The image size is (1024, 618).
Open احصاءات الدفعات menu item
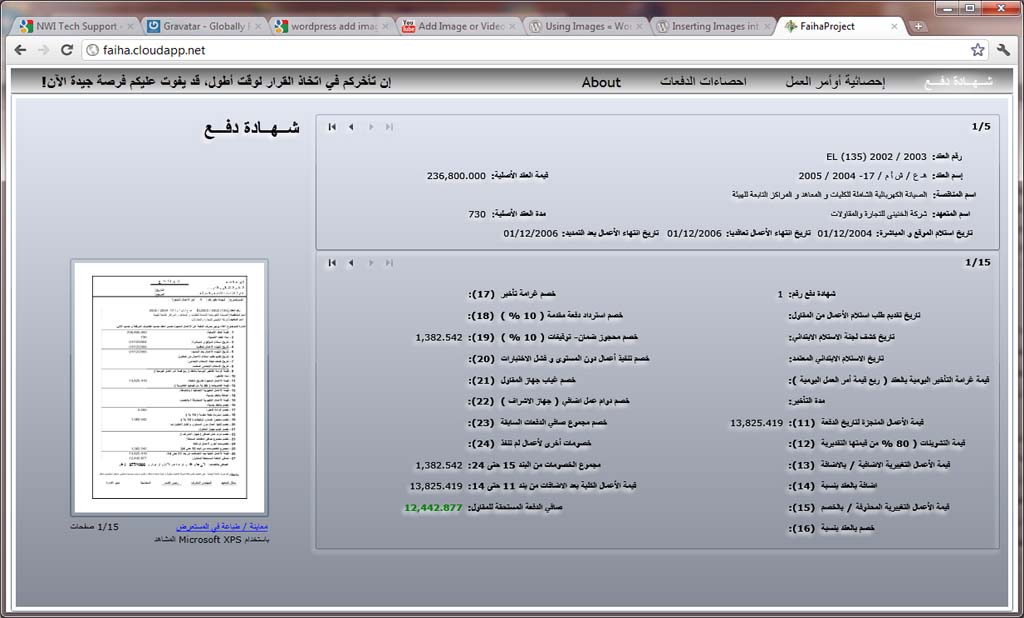point(703,81)
